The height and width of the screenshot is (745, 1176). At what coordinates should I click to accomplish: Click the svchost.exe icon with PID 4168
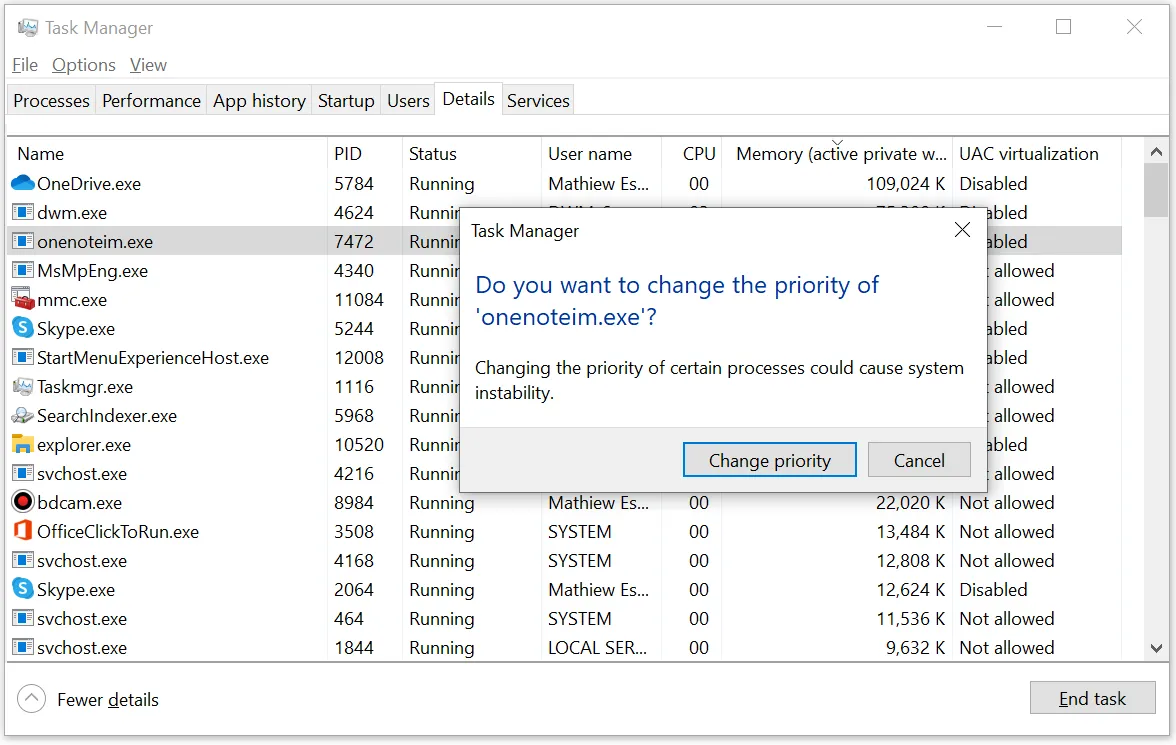(x=23, y=560)
